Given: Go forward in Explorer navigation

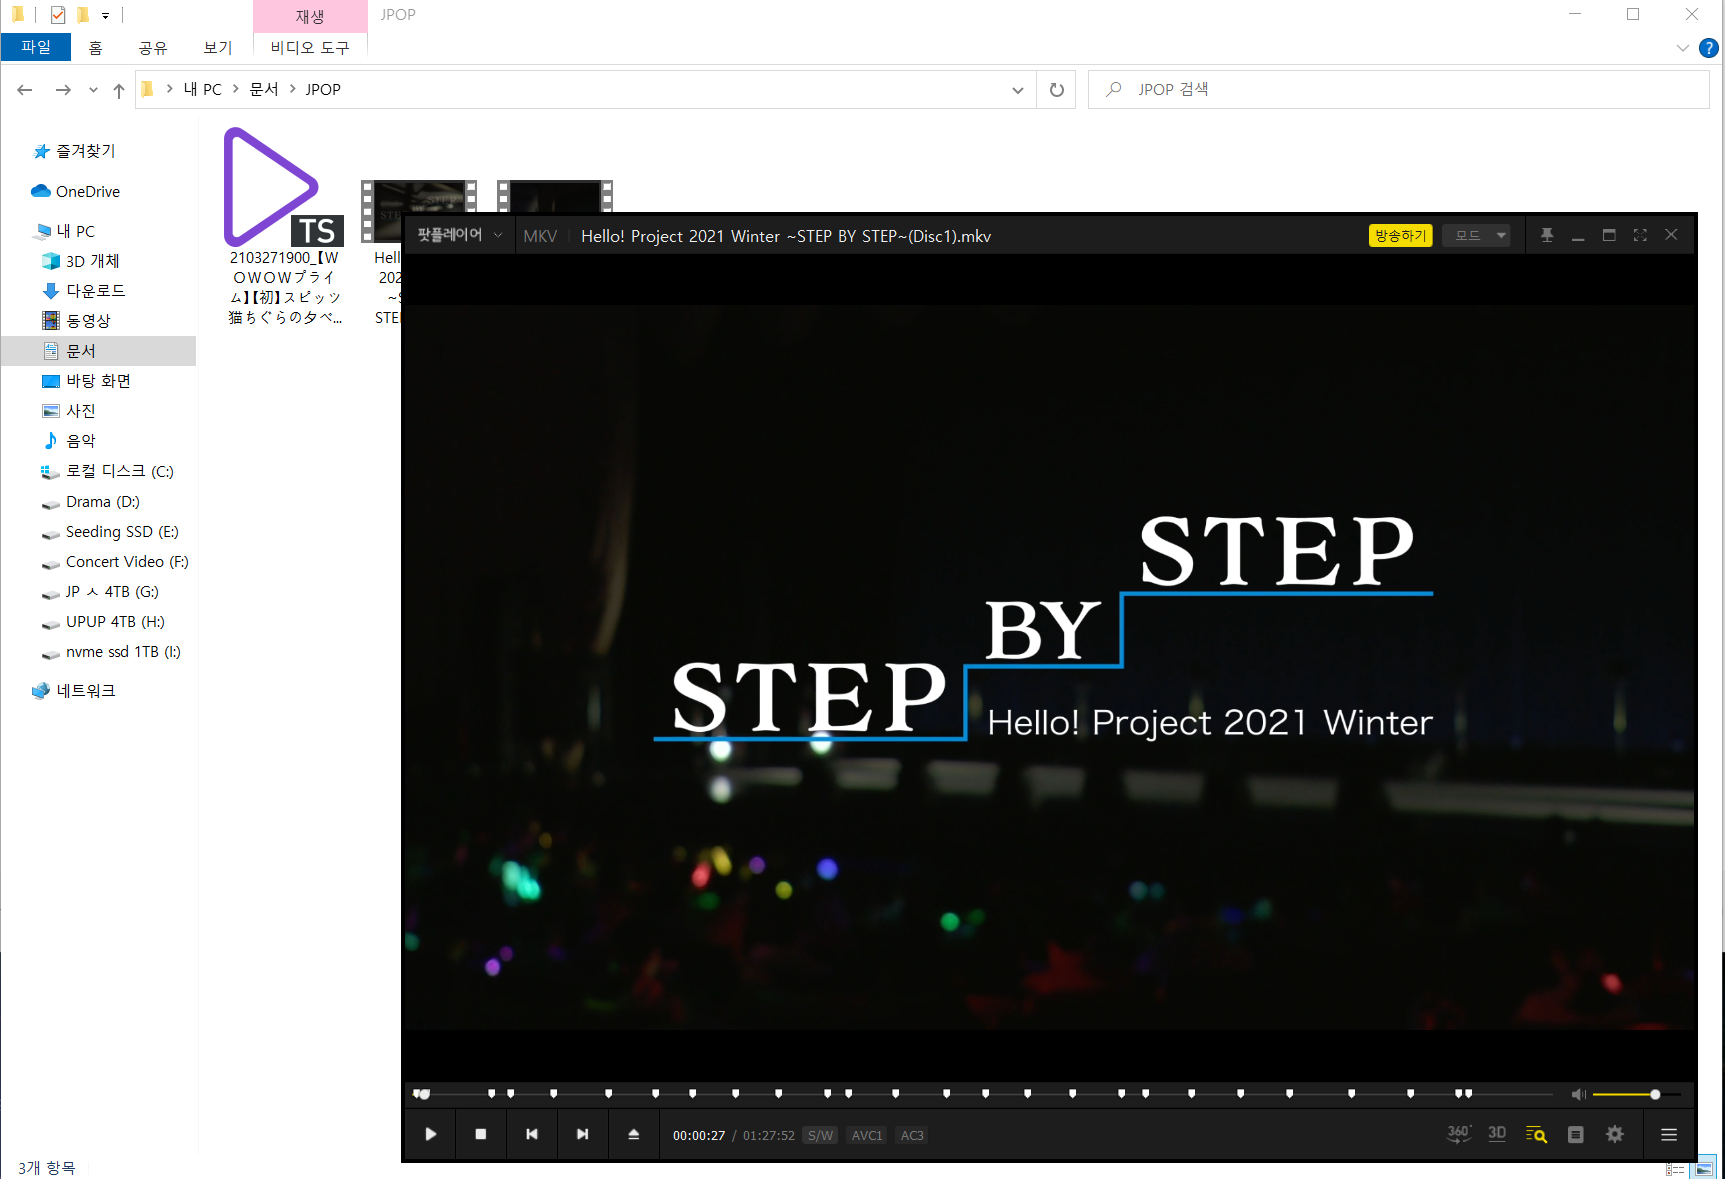Looking at the screenshot, I should (63, 90).
